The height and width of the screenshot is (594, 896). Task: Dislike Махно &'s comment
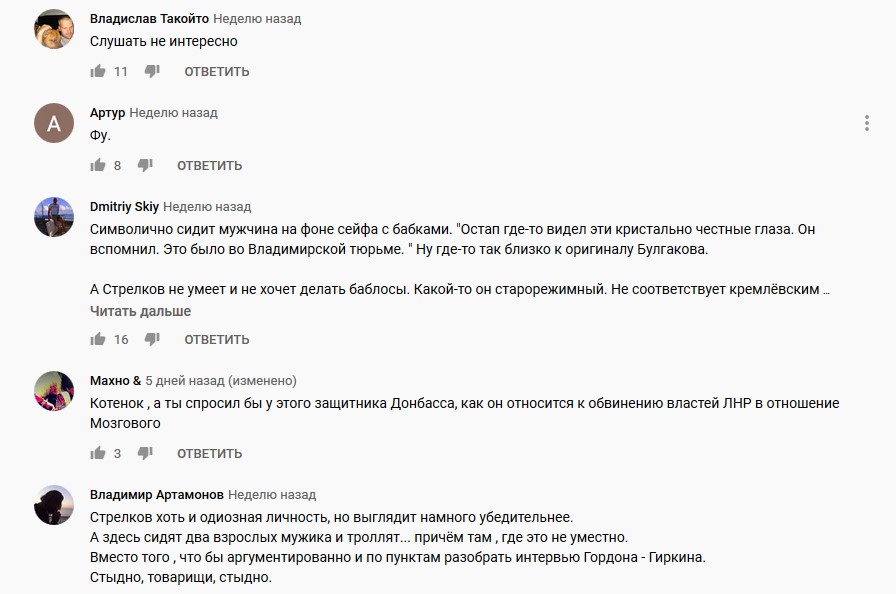(x=145, y=453)
